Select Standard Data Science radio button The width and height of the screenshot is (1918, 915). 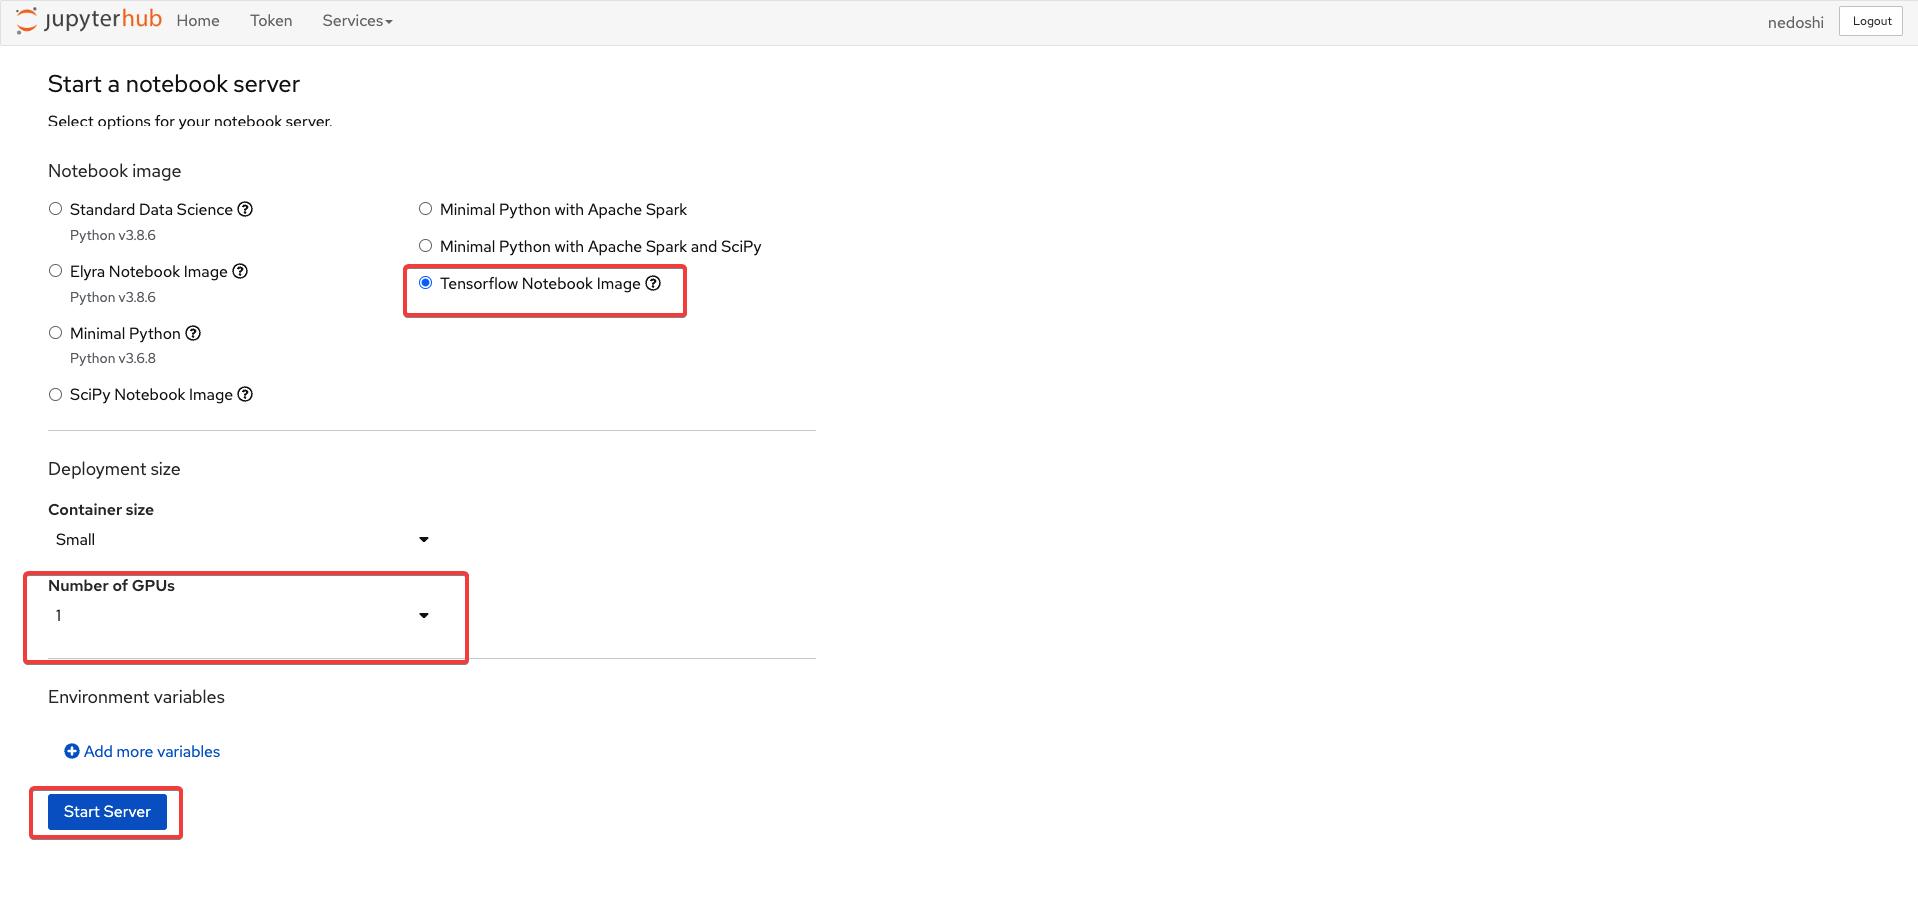(56, 209)
